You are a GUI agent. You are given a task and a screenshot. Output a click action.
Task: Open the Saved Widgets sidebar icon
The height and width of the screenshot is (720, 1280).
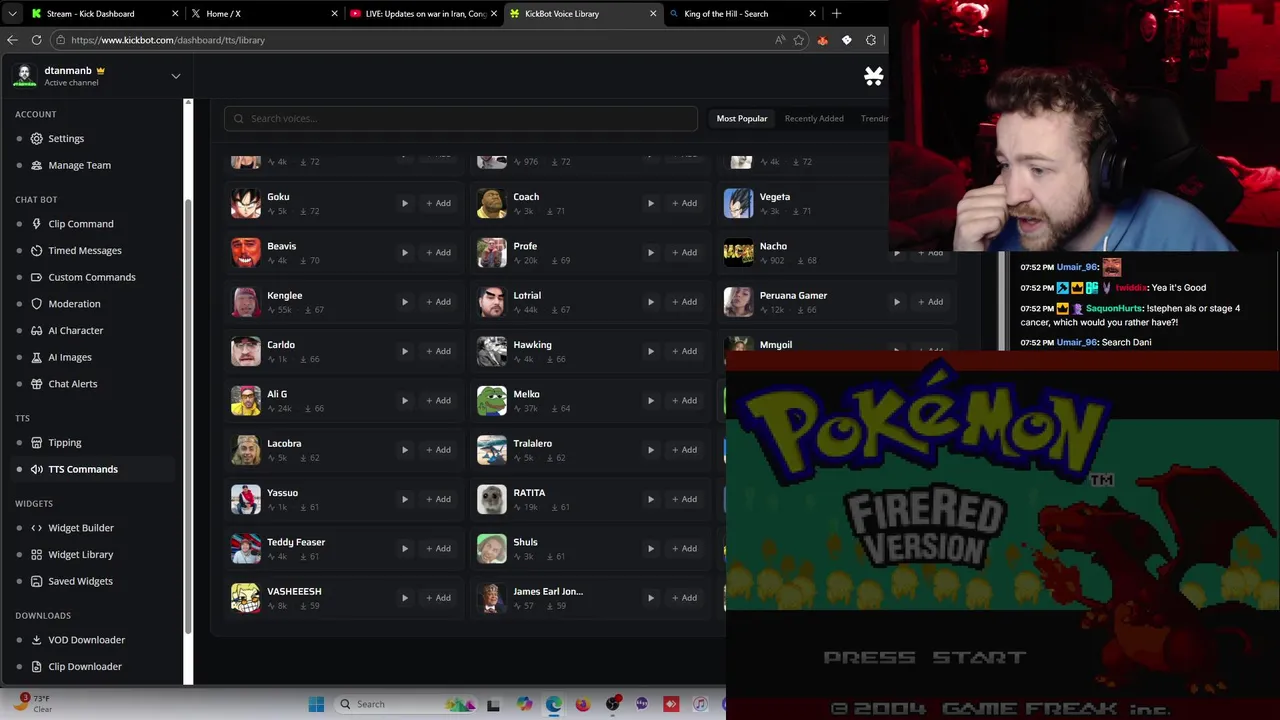tap(37, 581)
